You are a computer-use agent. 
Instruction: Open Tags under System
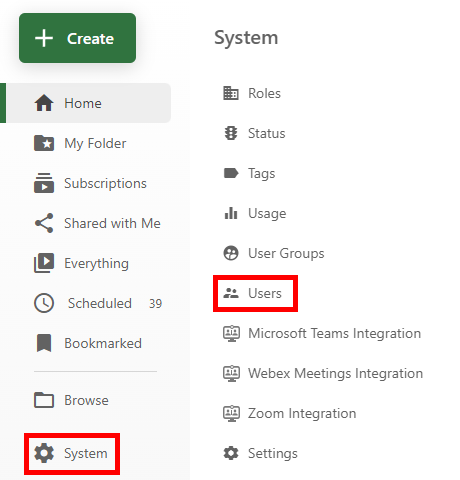click(262, 174)
